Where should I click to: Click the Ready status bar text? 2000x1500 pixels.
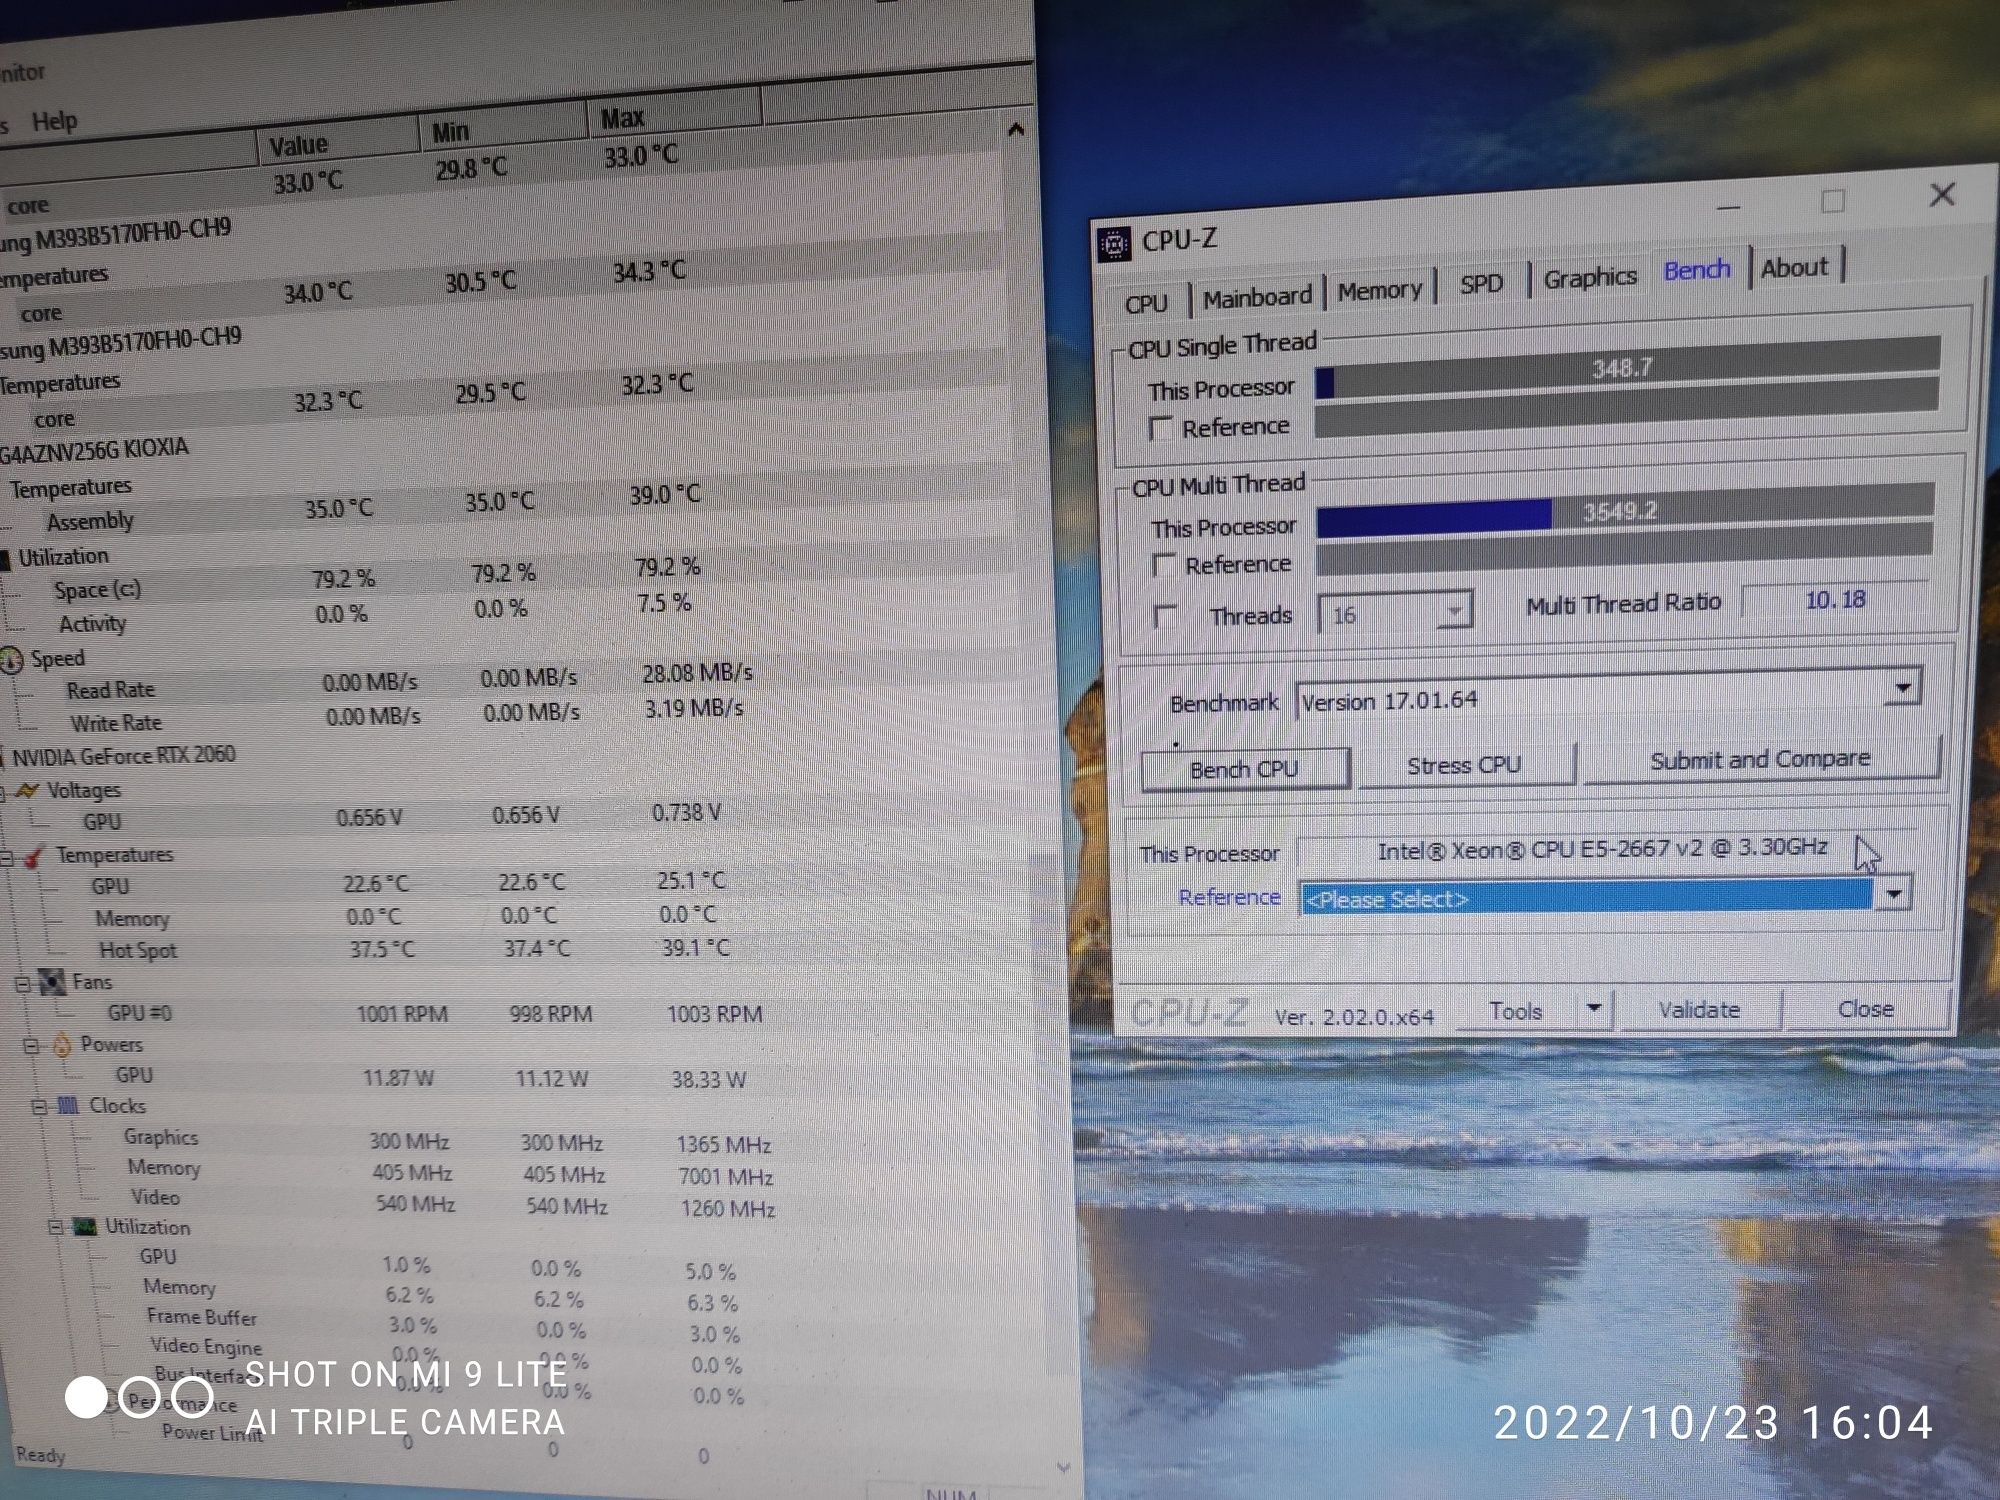point(40,1455)
